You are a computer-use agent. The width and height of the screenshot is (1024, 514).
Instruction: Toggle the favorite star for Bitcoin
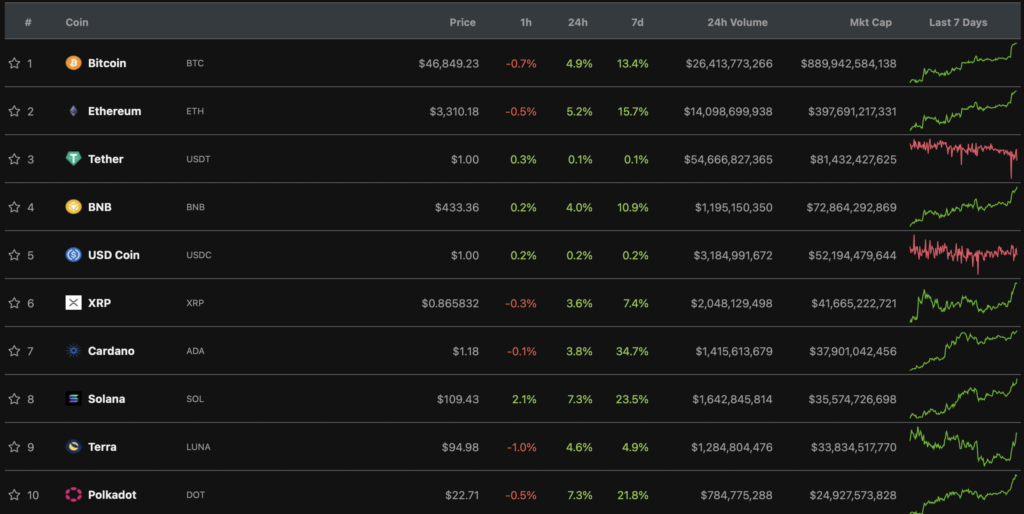14,63
